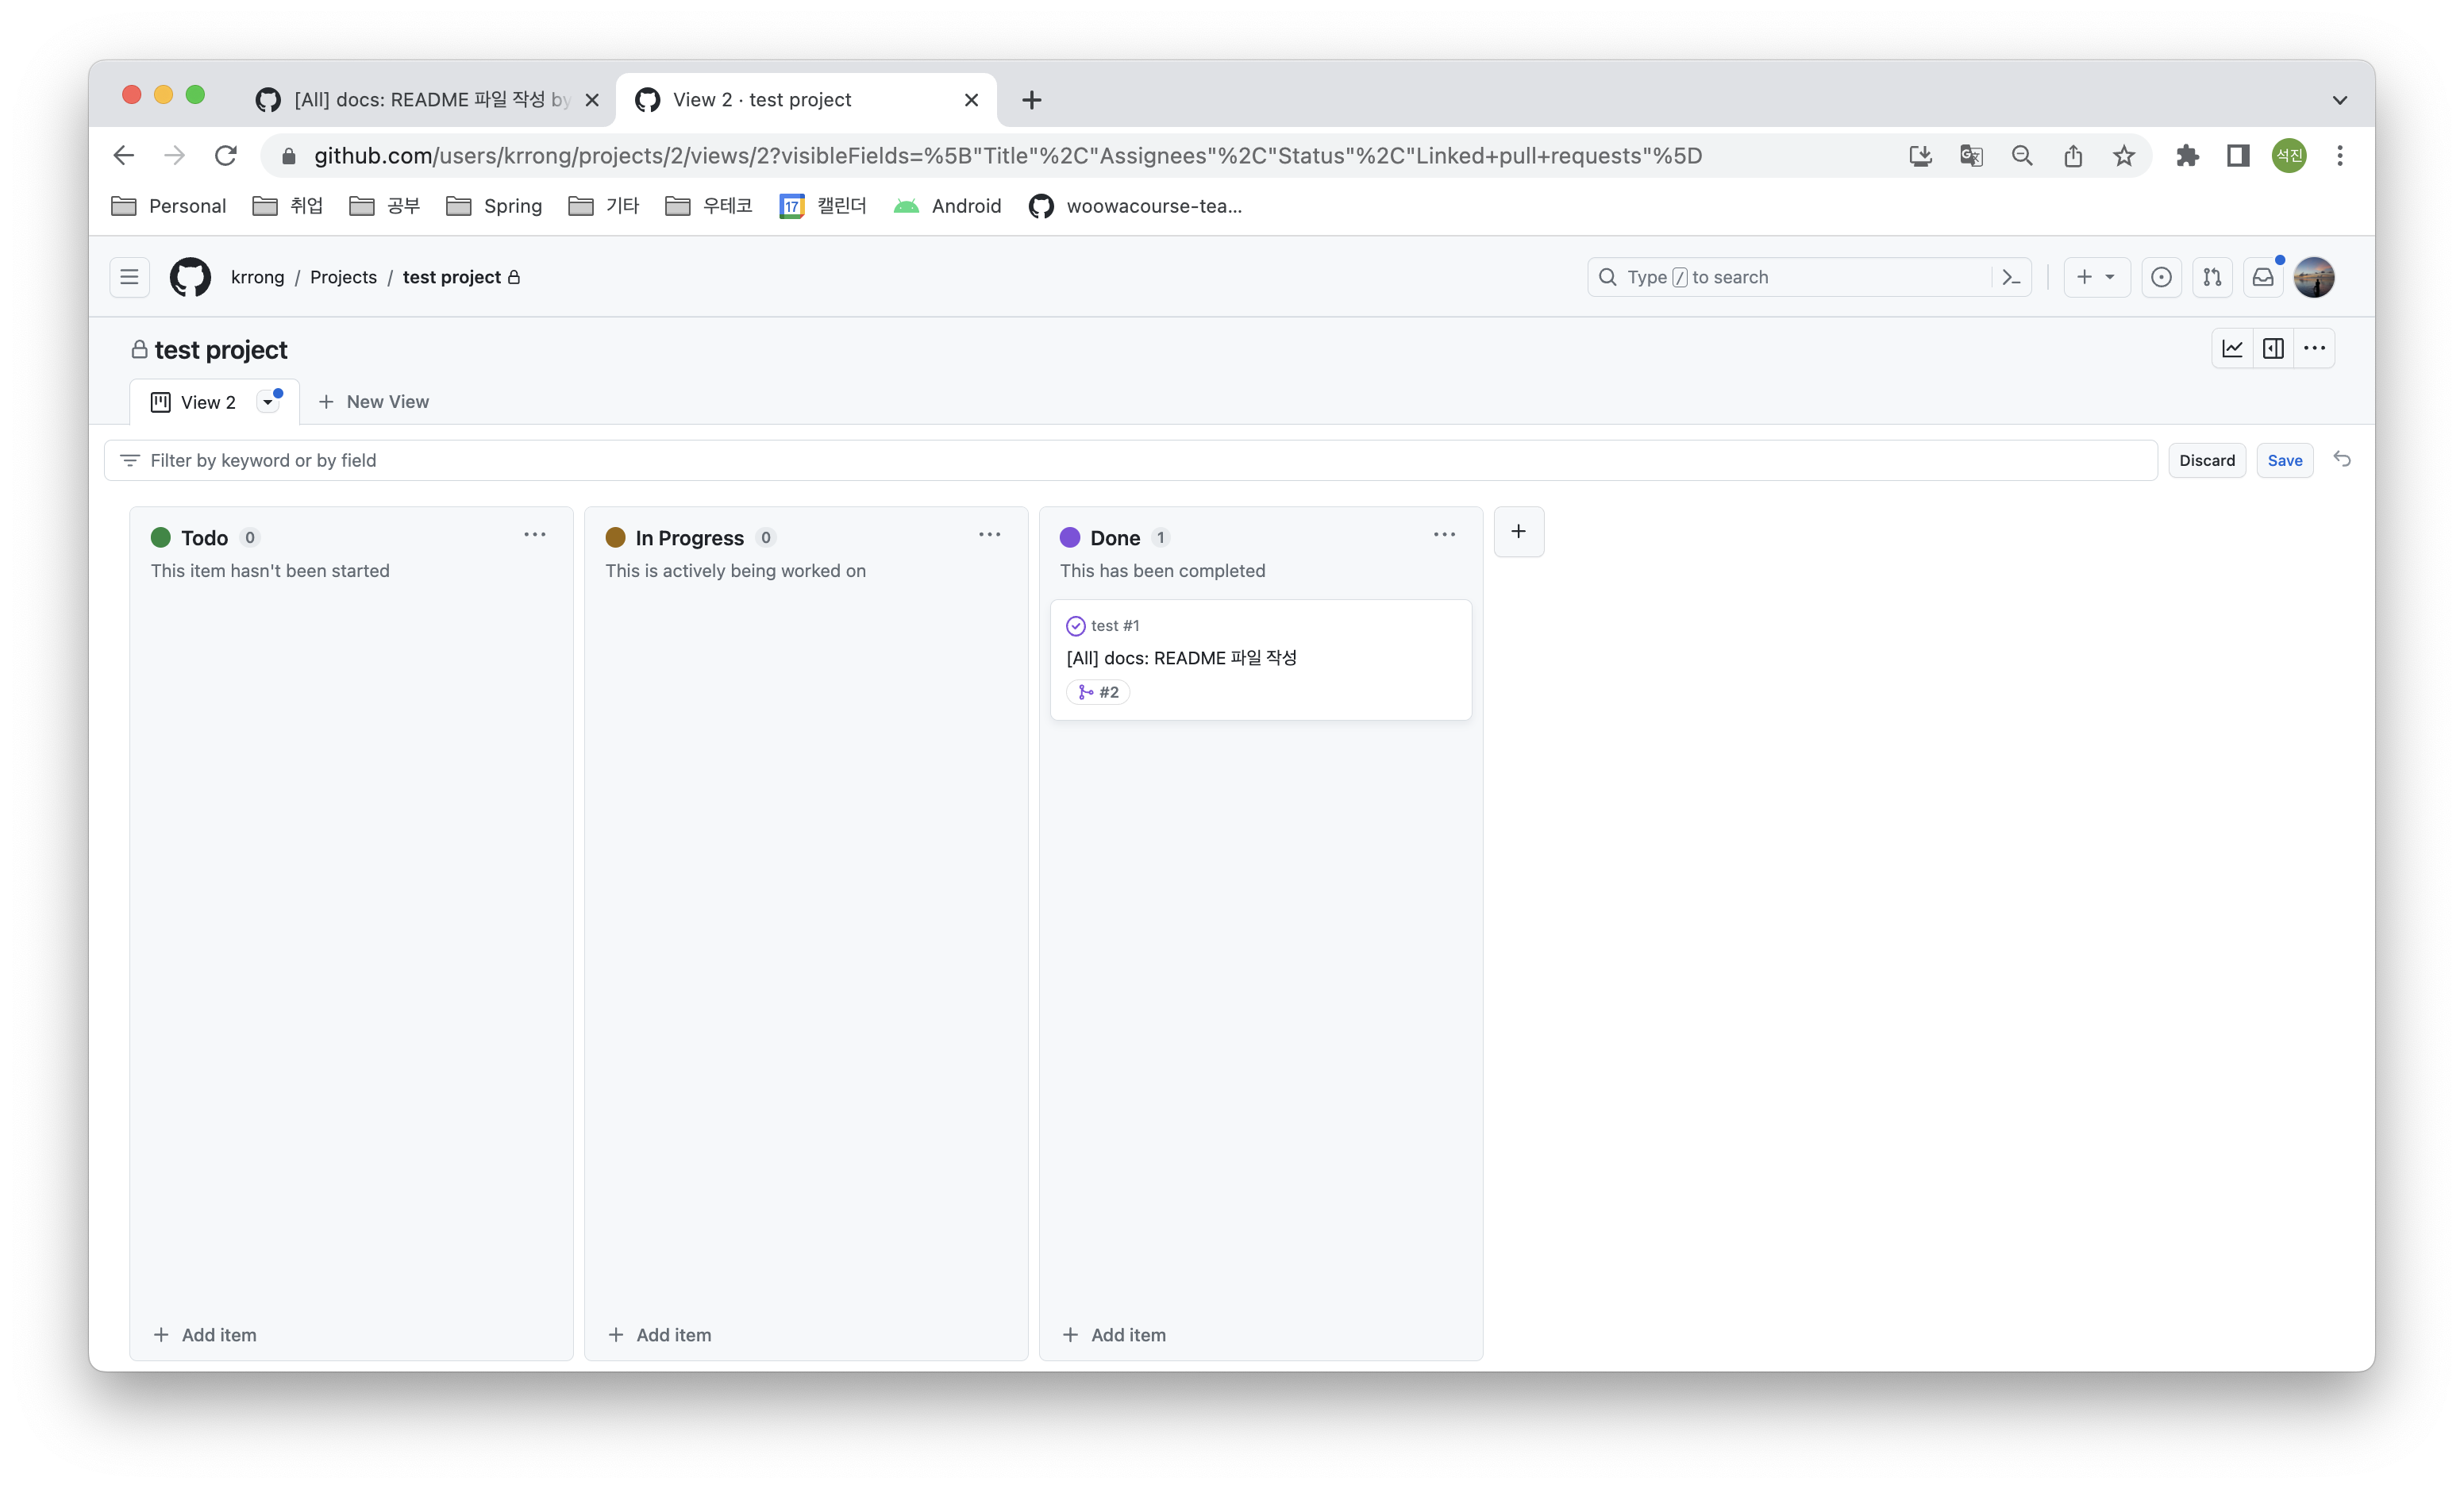The image size is (2464, 1489).
Task: Click the Save button
Action: tap(2285, 460)
